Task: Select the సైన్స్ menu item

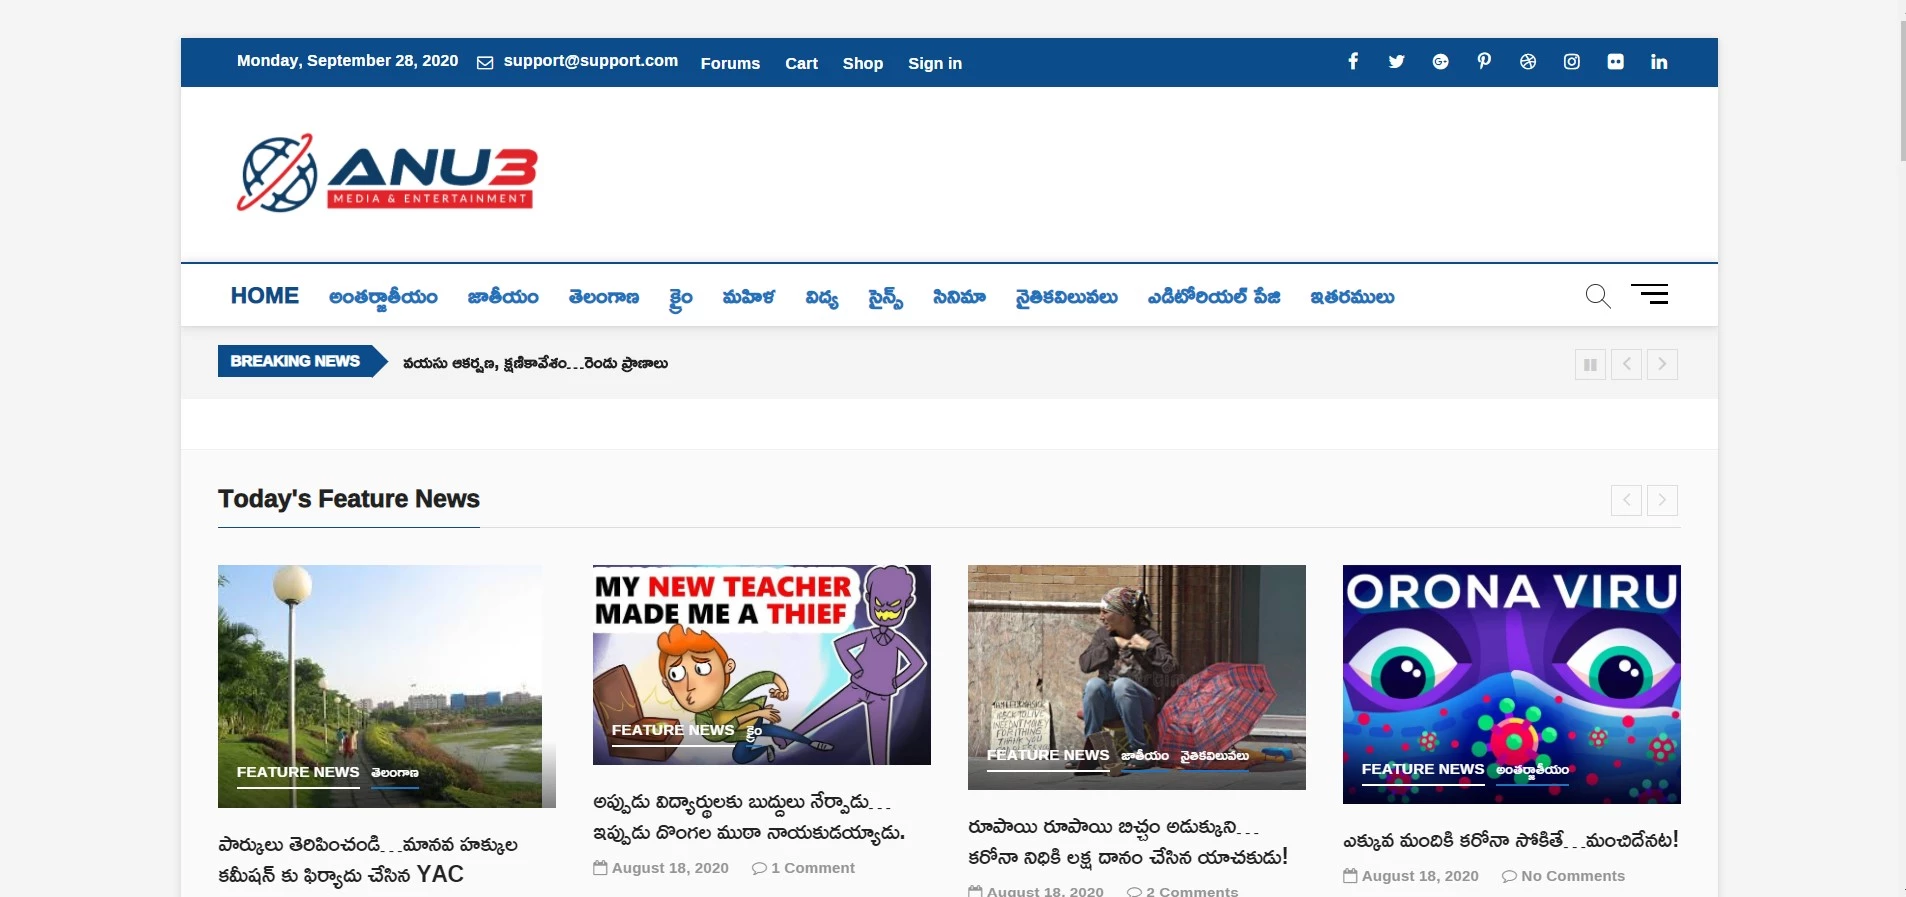Action: tap(886, 298)
